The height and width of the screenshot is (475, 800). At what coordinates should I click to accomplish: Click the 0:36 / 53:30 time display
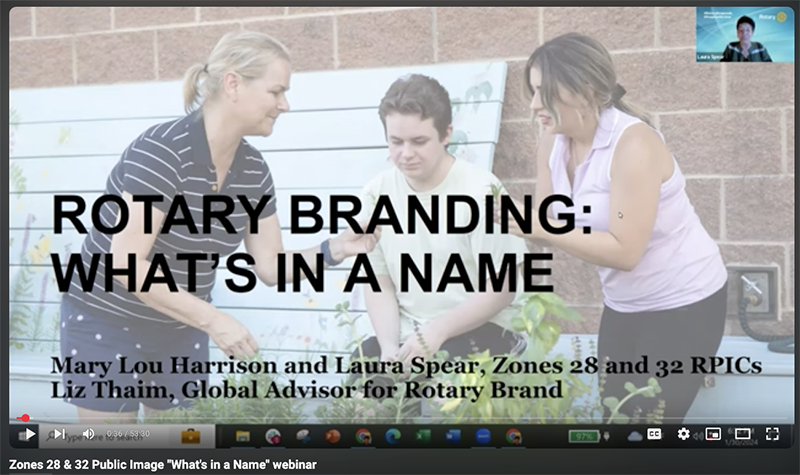128,434
